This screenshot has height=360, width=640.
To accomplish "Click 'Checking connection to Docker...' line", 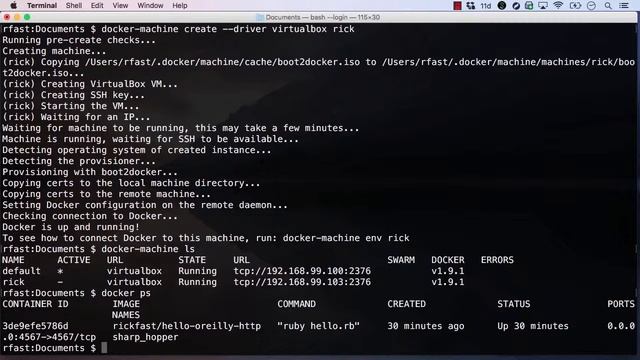I will 90,216.
